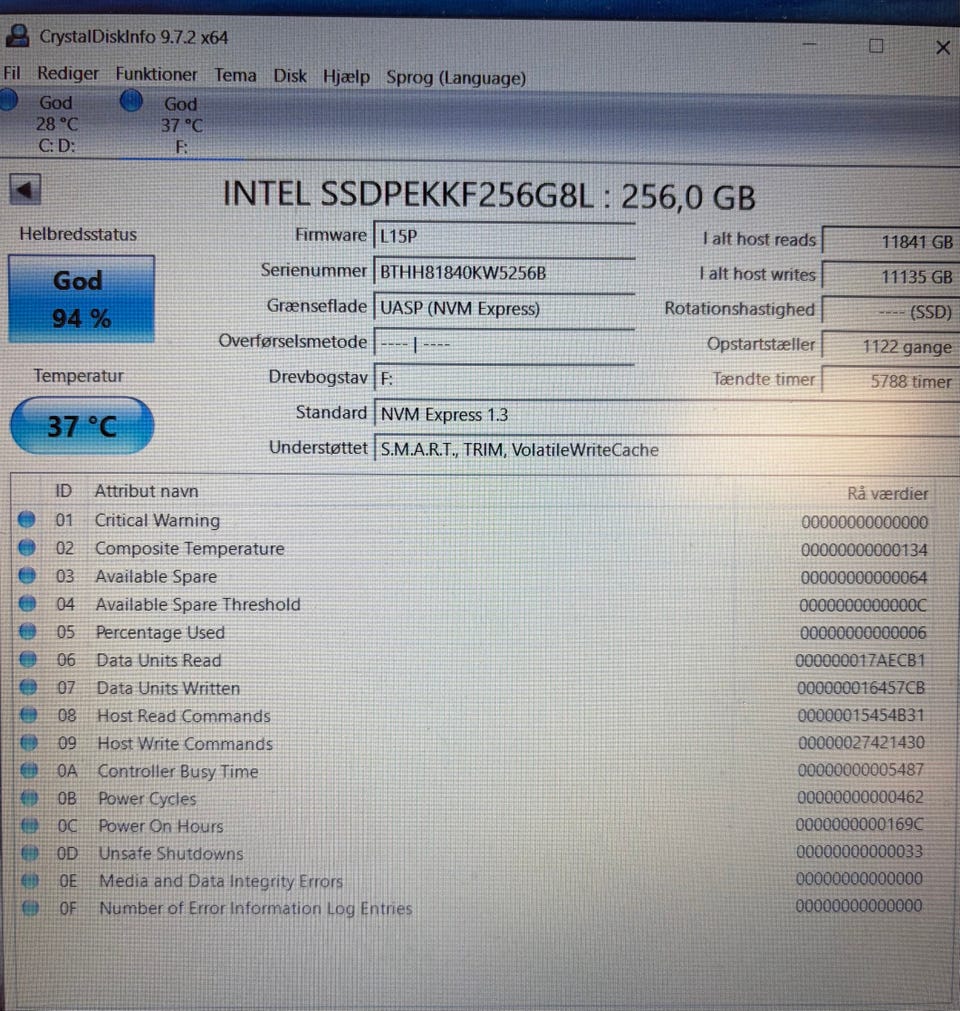
Task: Click the 37 °C temperature button
Action: [x=82, y=426]
